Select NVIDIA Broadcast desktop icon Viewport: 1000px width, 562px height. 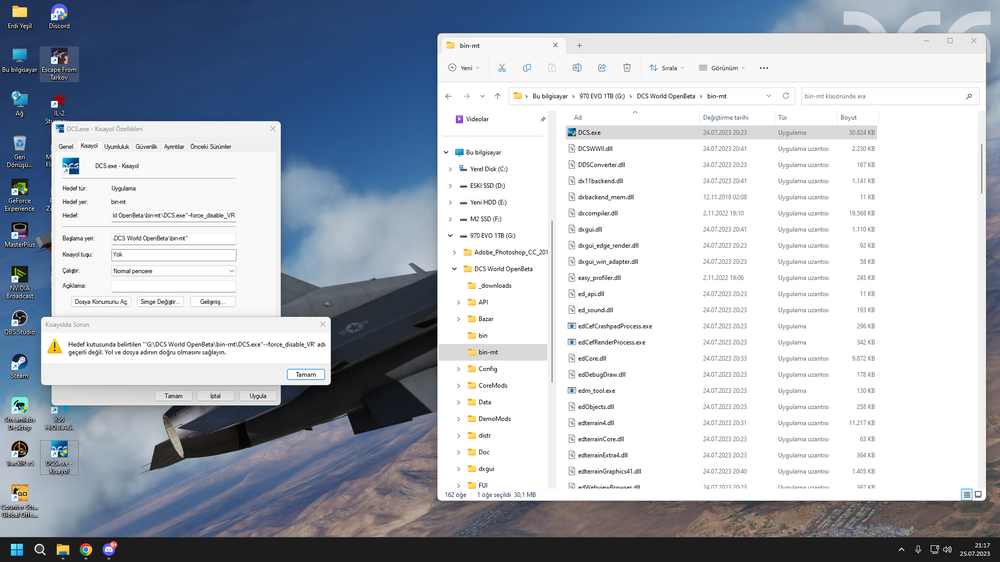[20, 283]
